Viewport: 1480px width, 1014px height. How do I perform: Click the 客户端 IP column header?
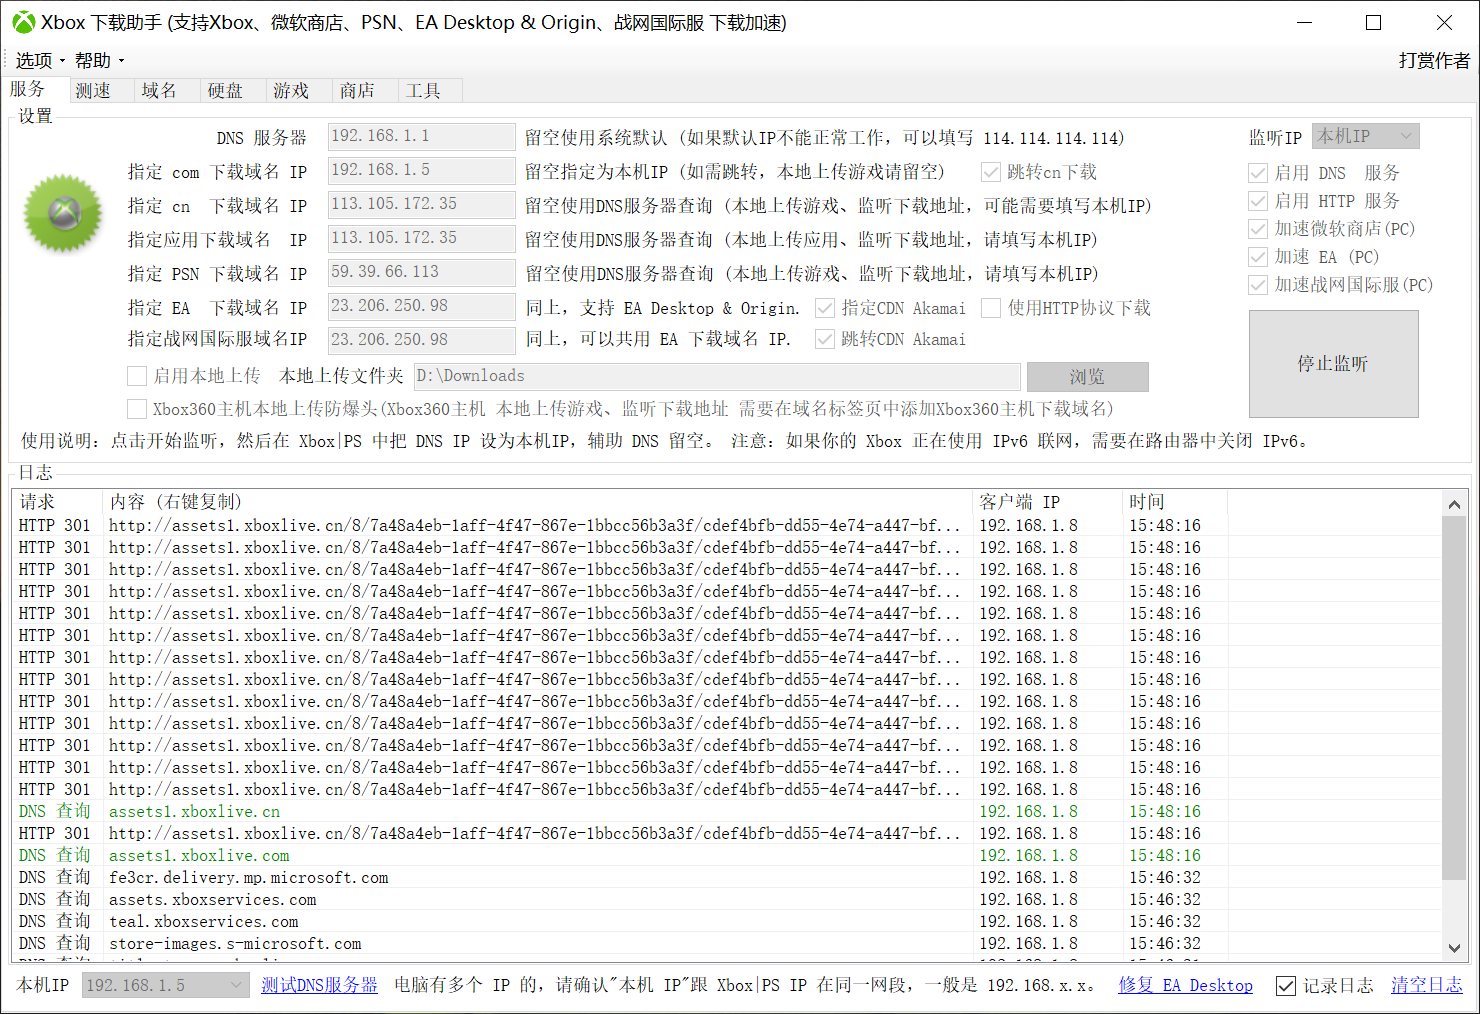pyautogui.click(x=1047, y=502)
